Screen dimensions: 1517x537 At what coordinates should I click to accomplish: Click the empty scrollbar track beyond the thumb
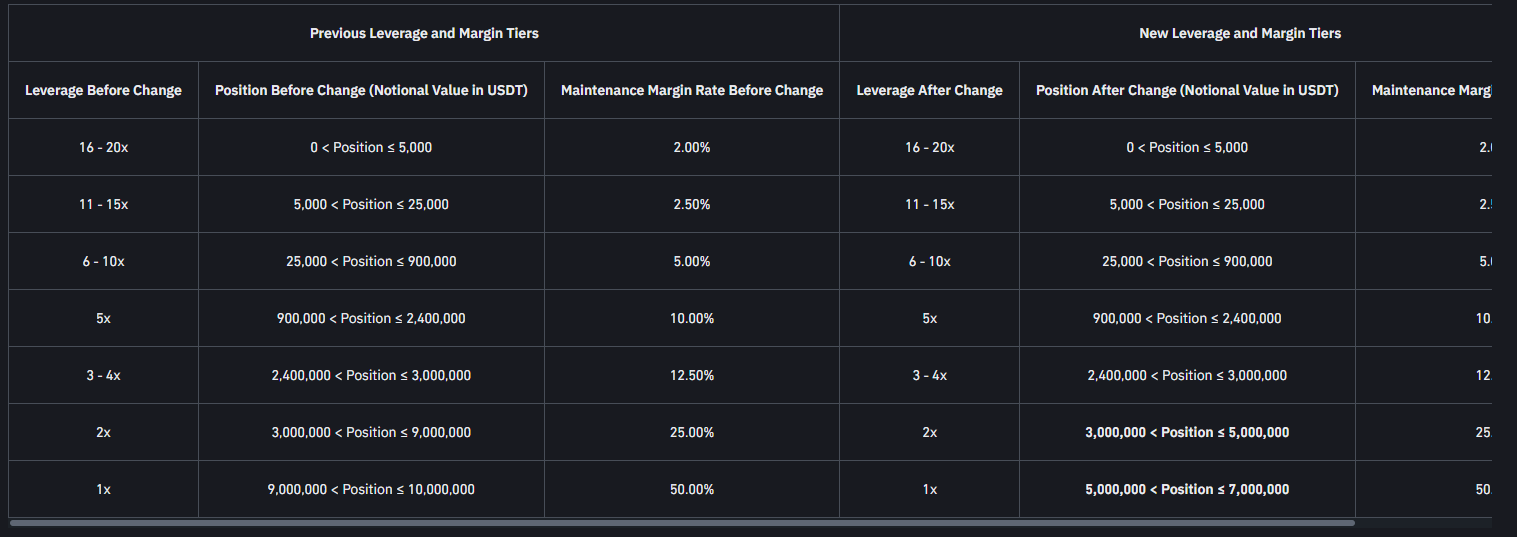(1422, 522)
